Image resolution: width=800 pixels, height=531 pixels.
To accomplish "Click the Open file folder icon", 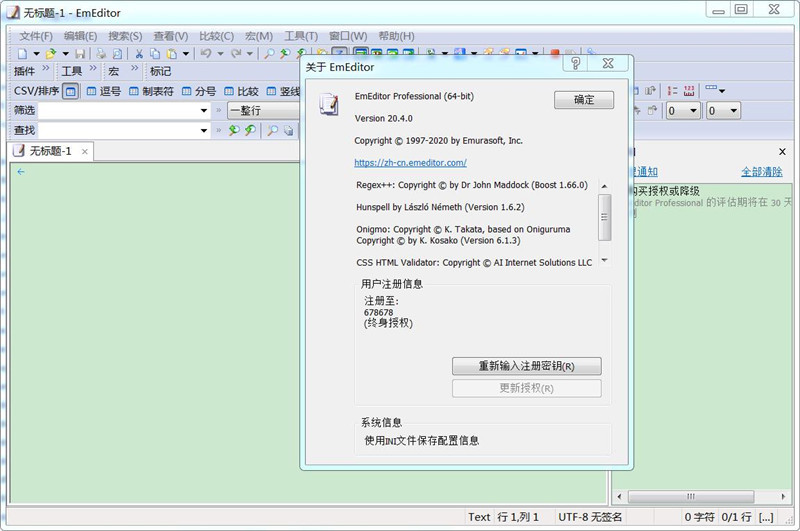I will tap(50, 53).
